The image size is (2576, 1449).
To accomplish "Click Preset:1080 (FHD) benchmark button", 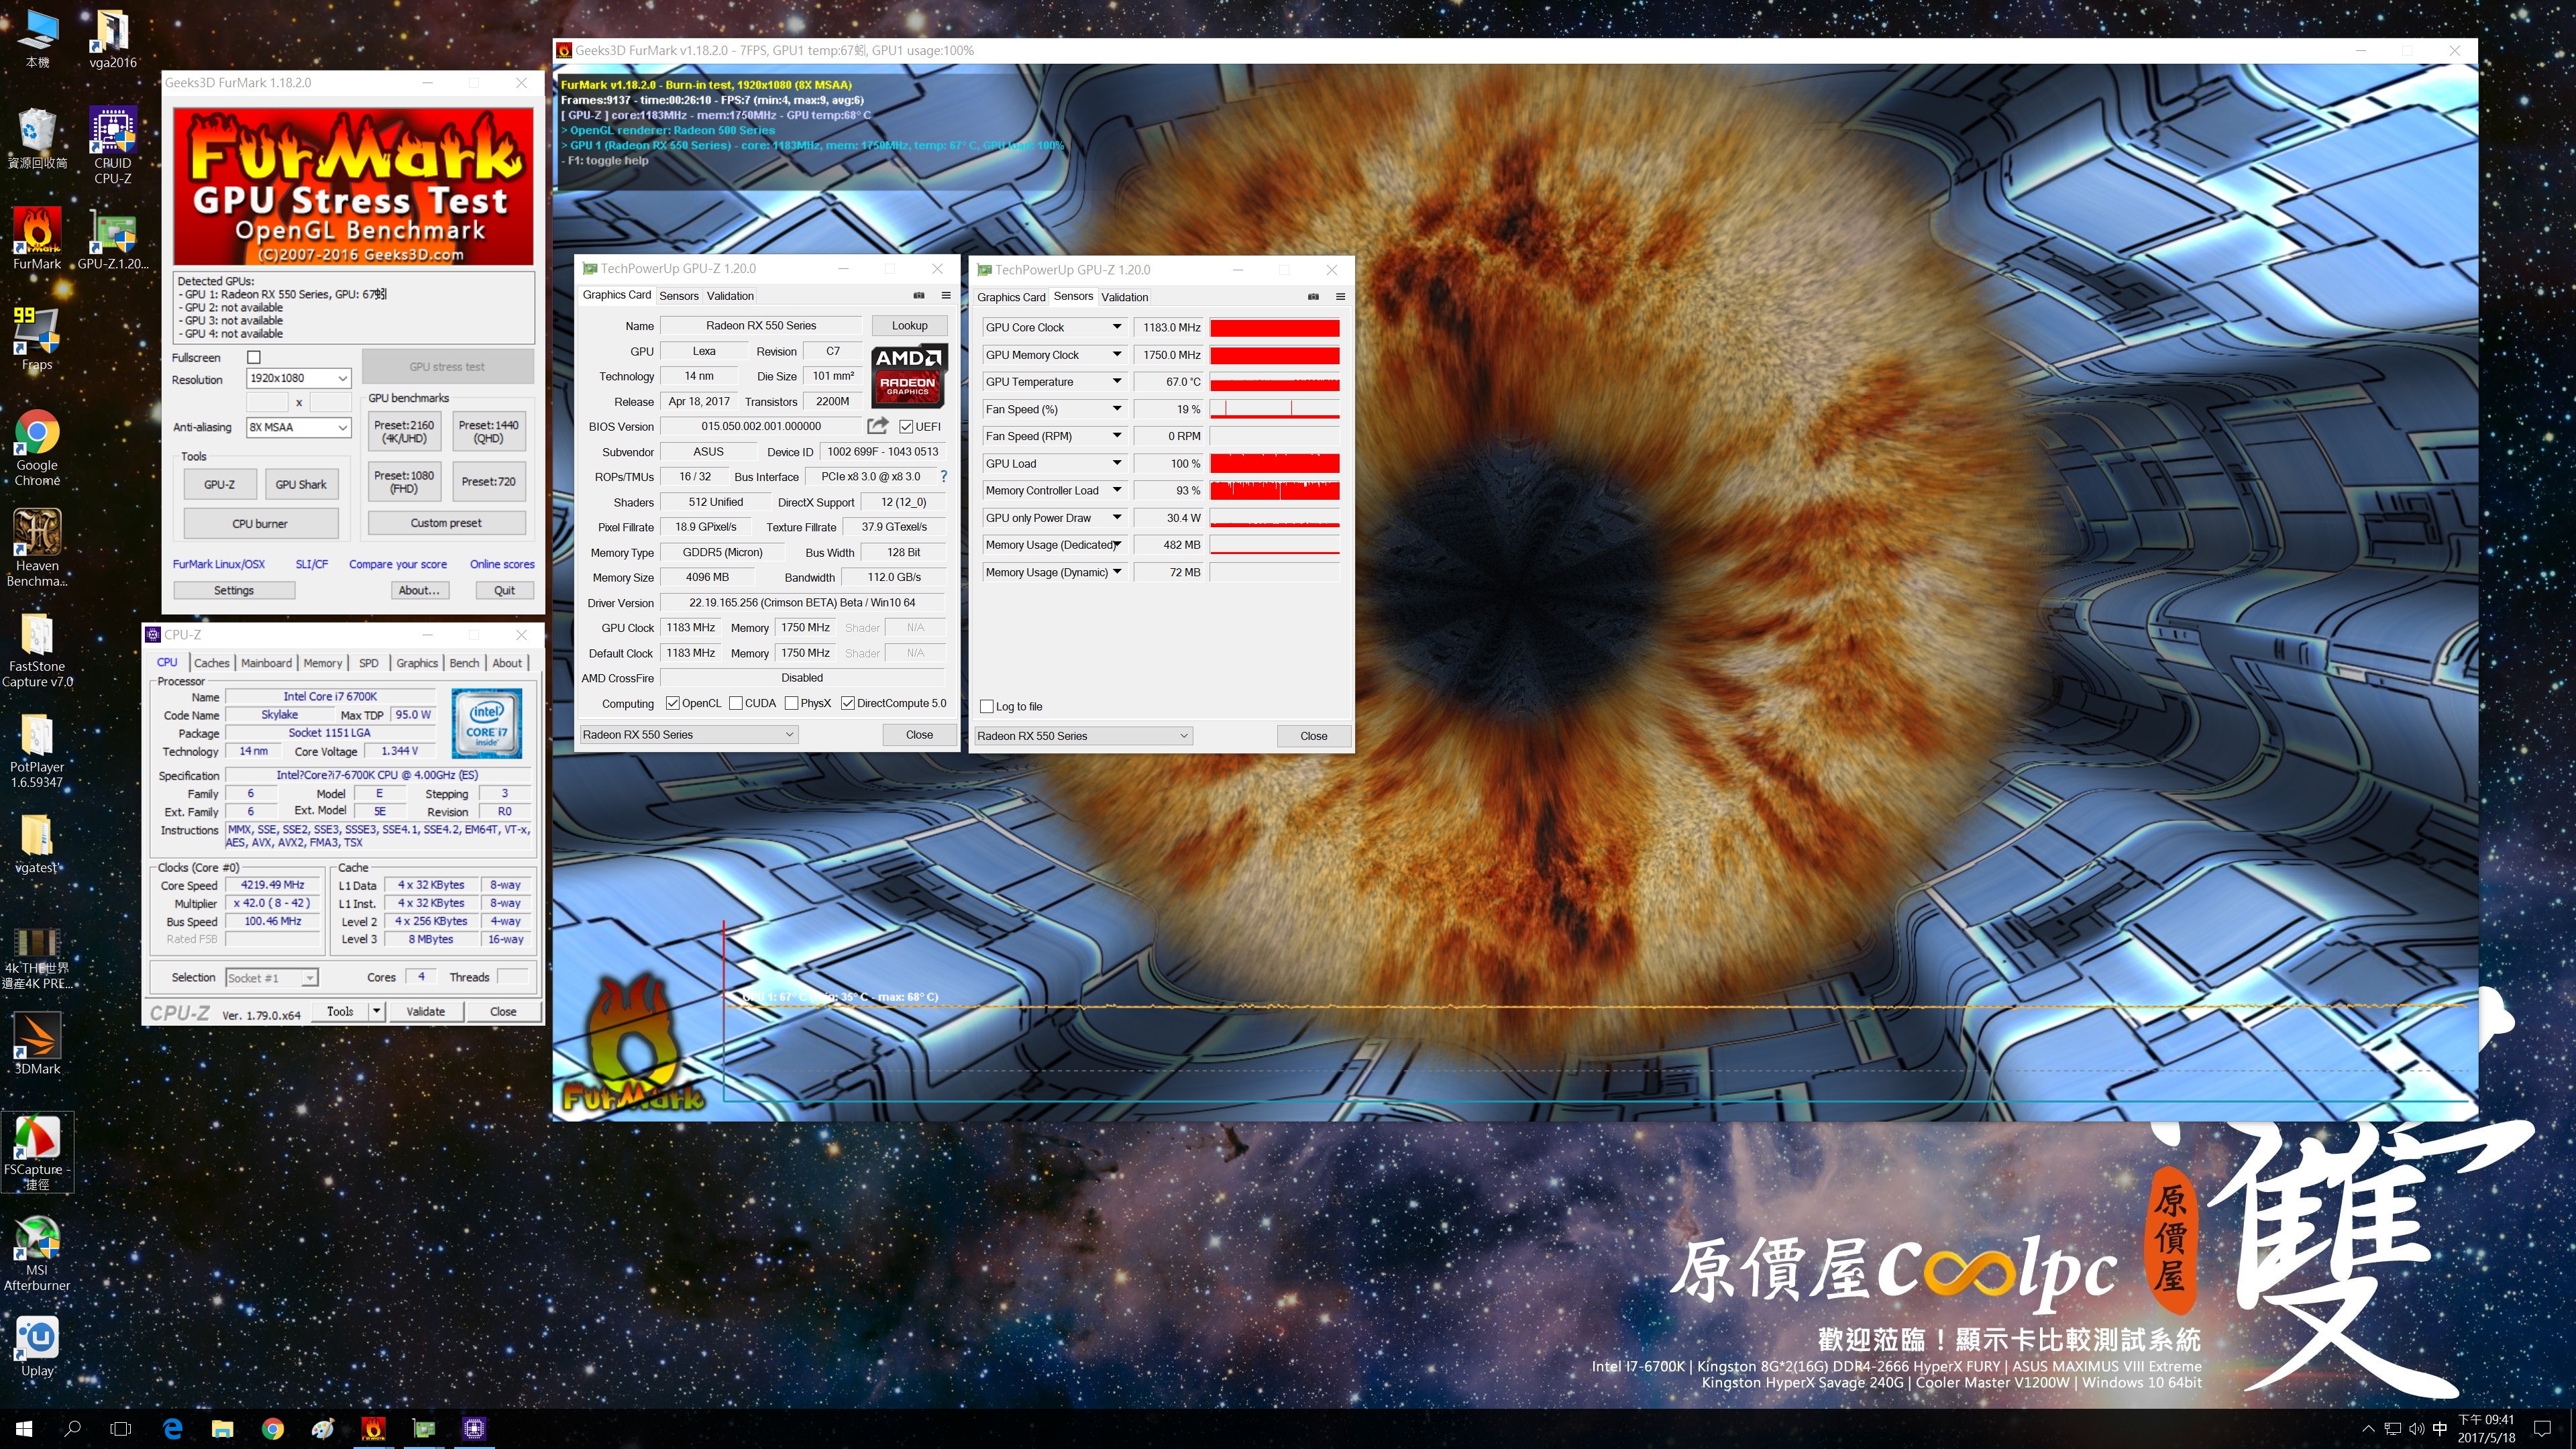I will coord(404,482).
